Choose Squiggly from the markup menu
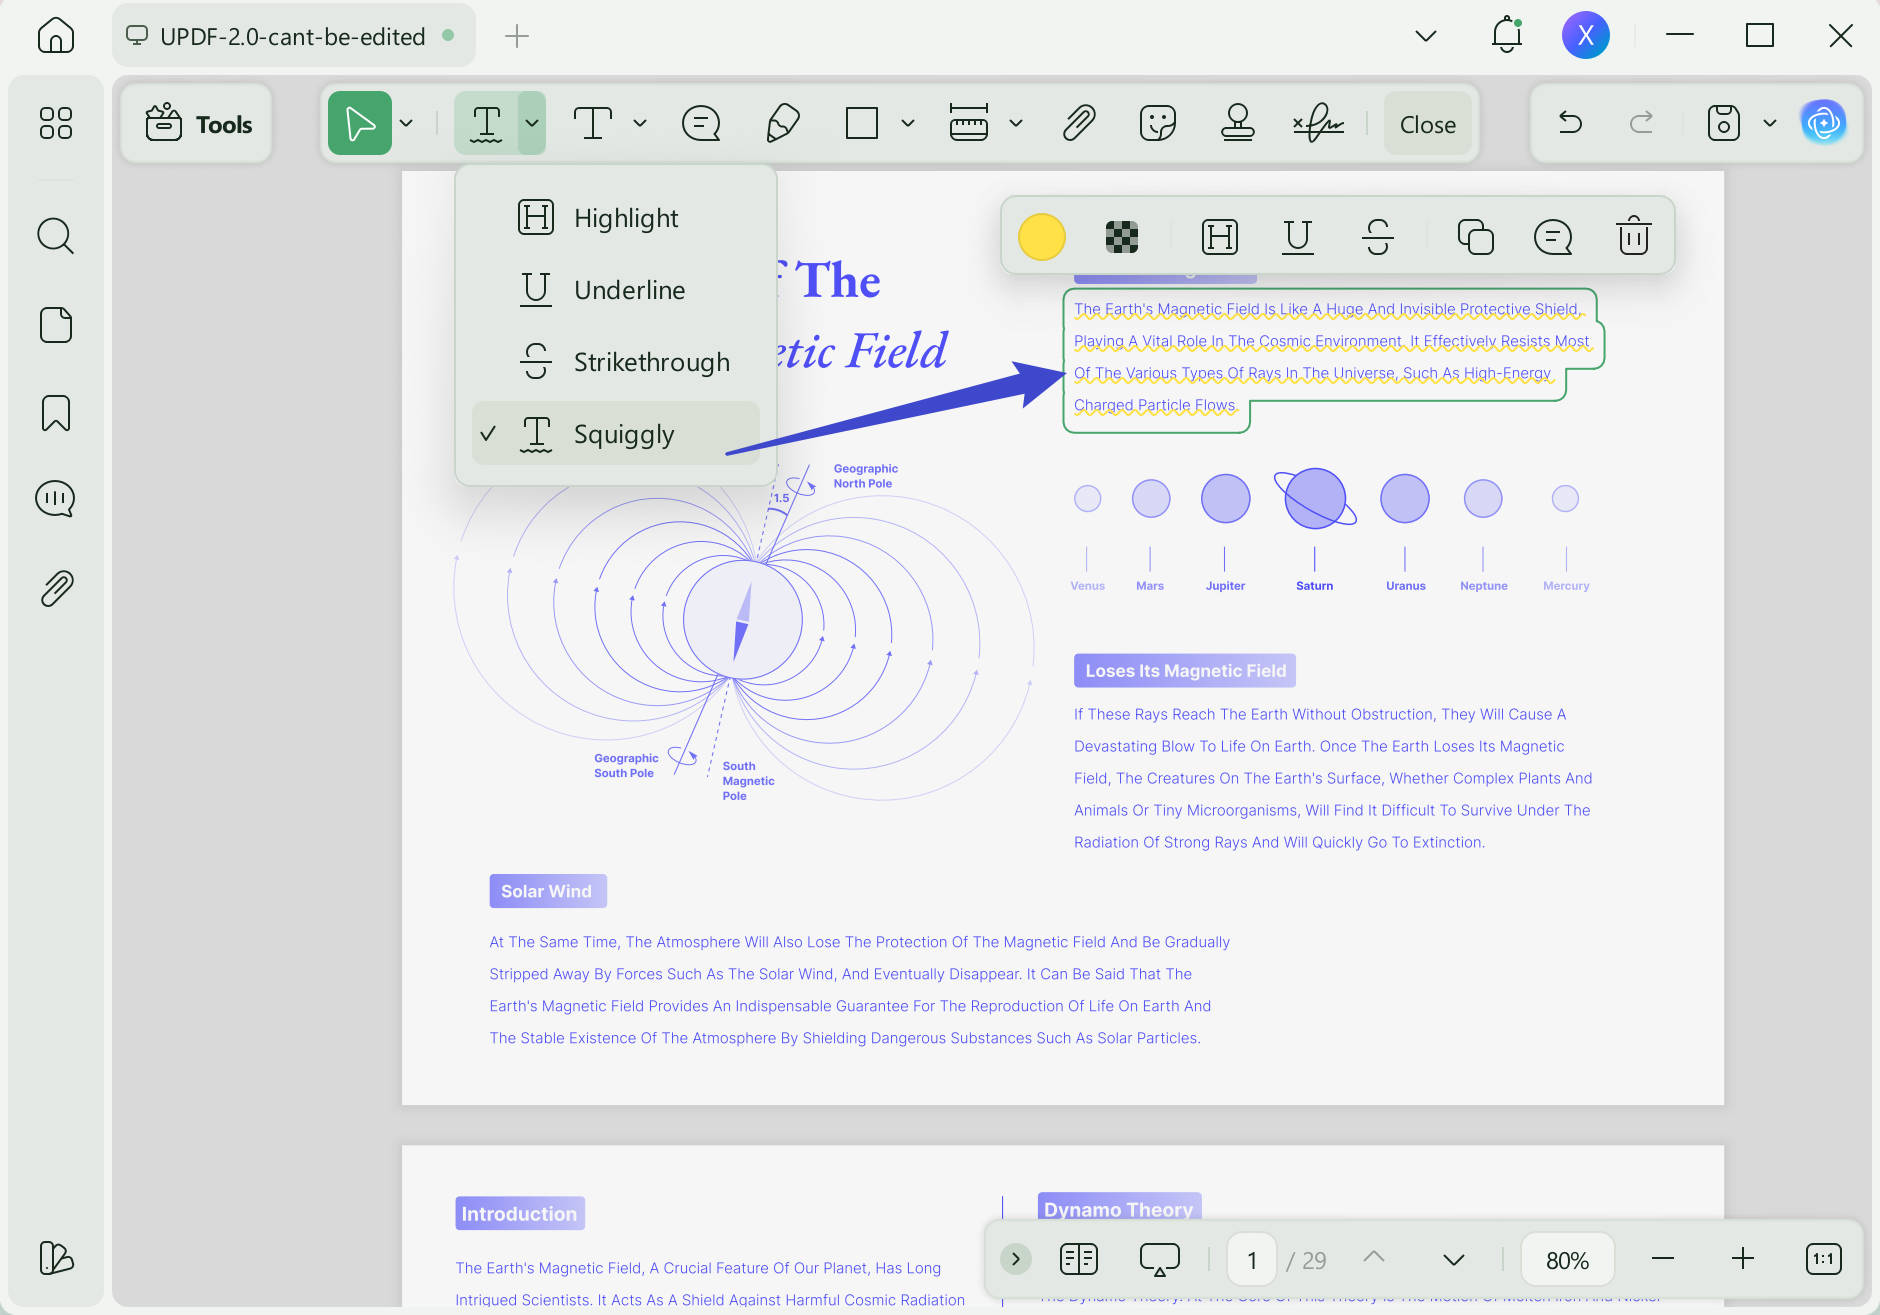The height and width of the screenshot is (1315, 1880). tap(616, 434)
